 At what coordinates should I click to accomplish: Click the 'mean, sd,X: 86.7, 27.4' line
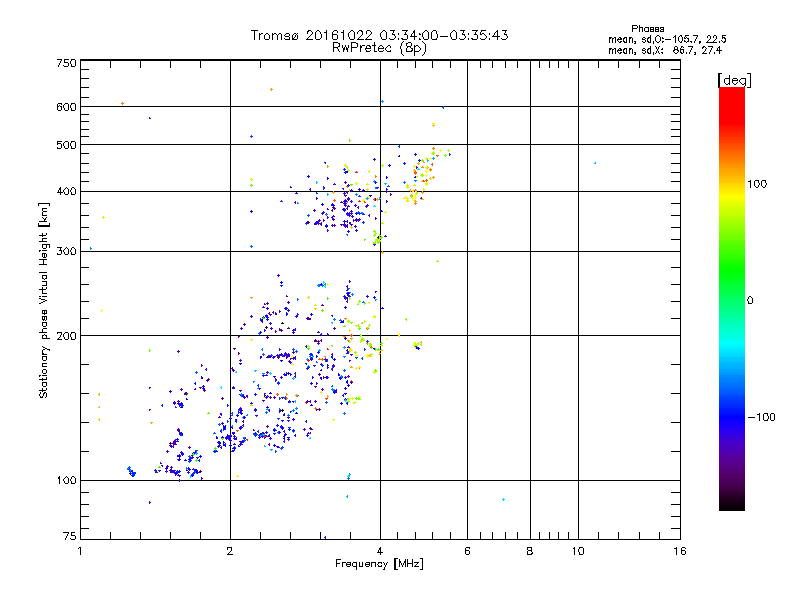(665, 50)
